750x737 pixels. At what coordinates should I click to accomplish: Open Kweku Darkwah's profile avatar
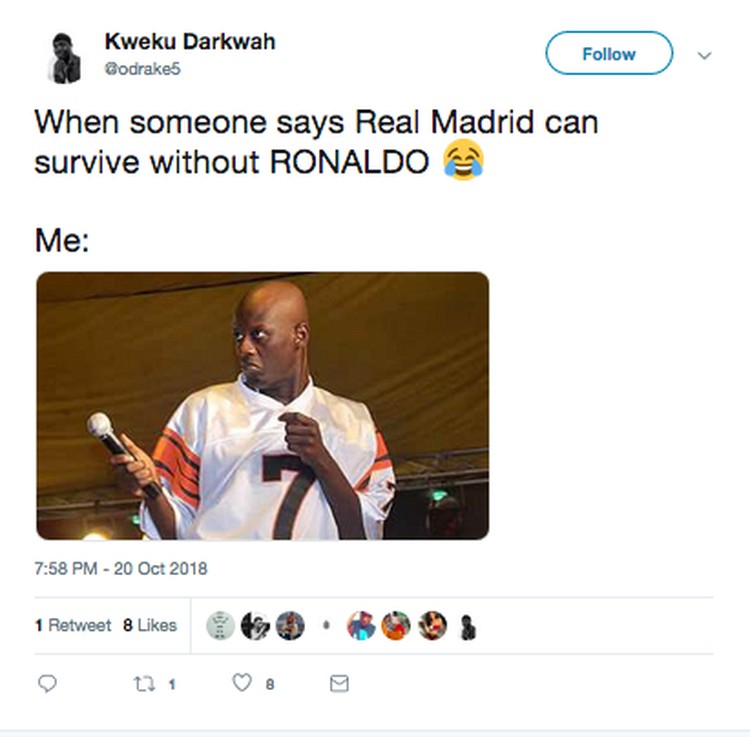pos(65,58)
